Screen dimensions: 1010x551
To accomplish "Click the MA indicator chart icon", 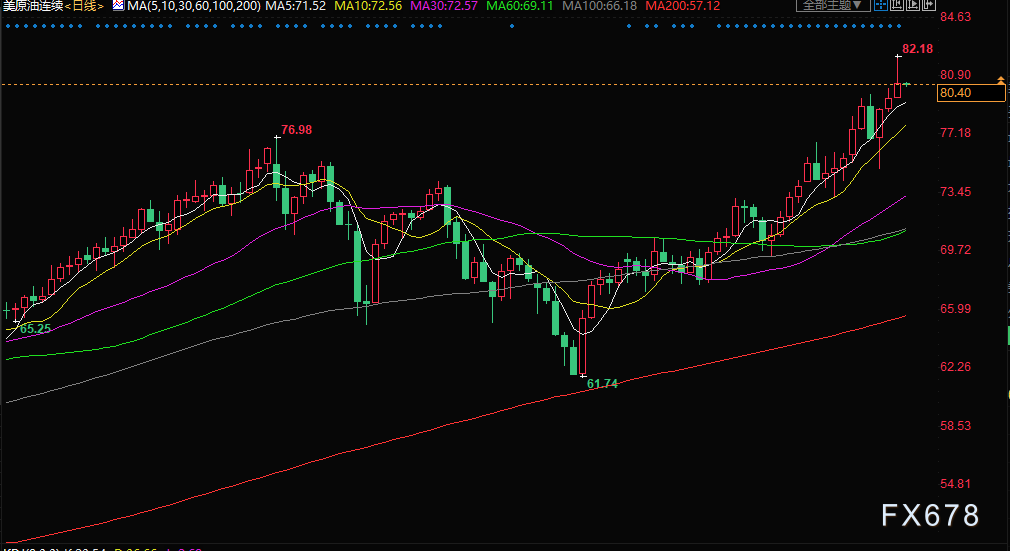I will pos(118,6).
